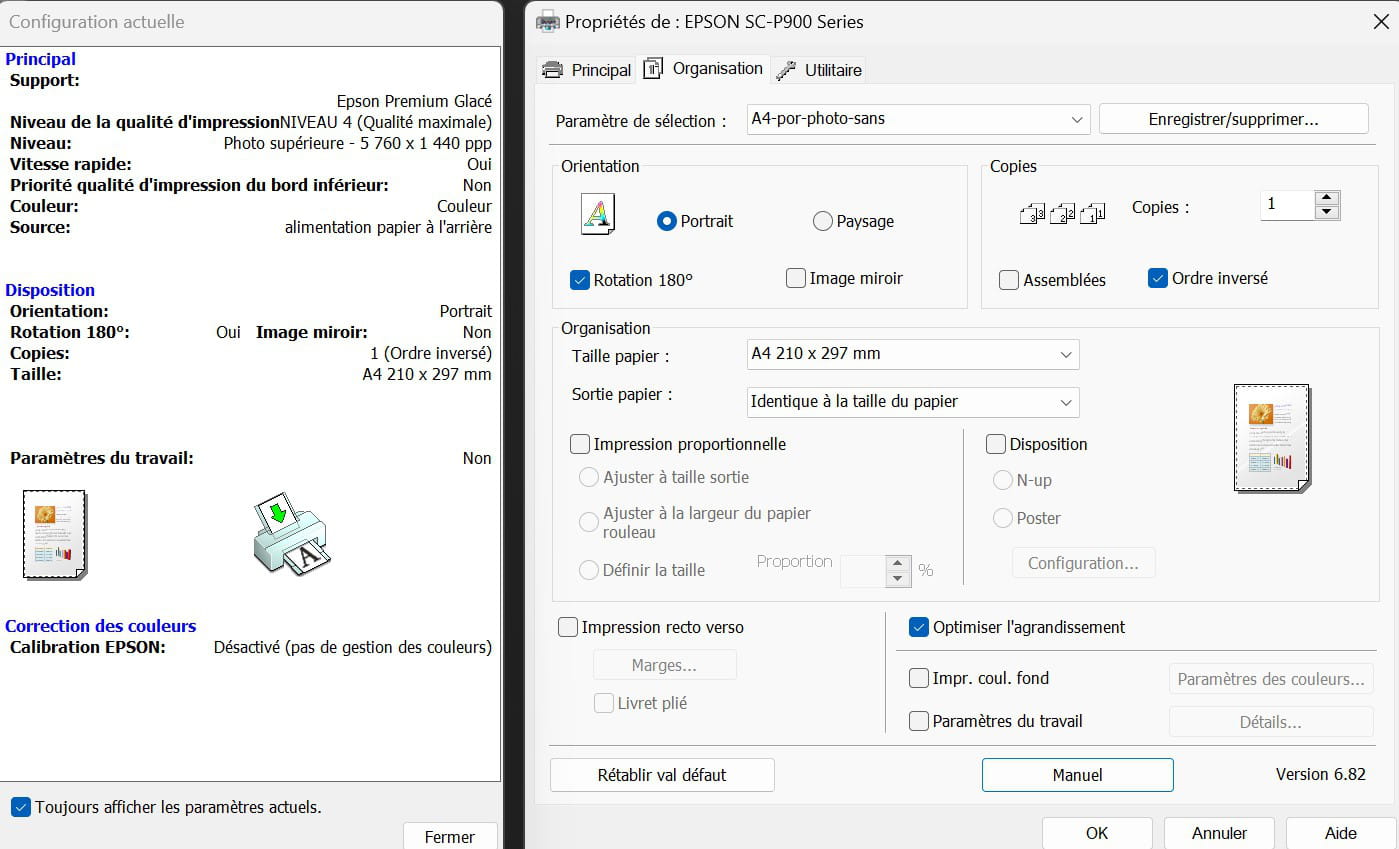The height and width of the screenshot is (849, 1399).
Task: Enable the Image miroir checkbox
Action: (x=796, y=278)
